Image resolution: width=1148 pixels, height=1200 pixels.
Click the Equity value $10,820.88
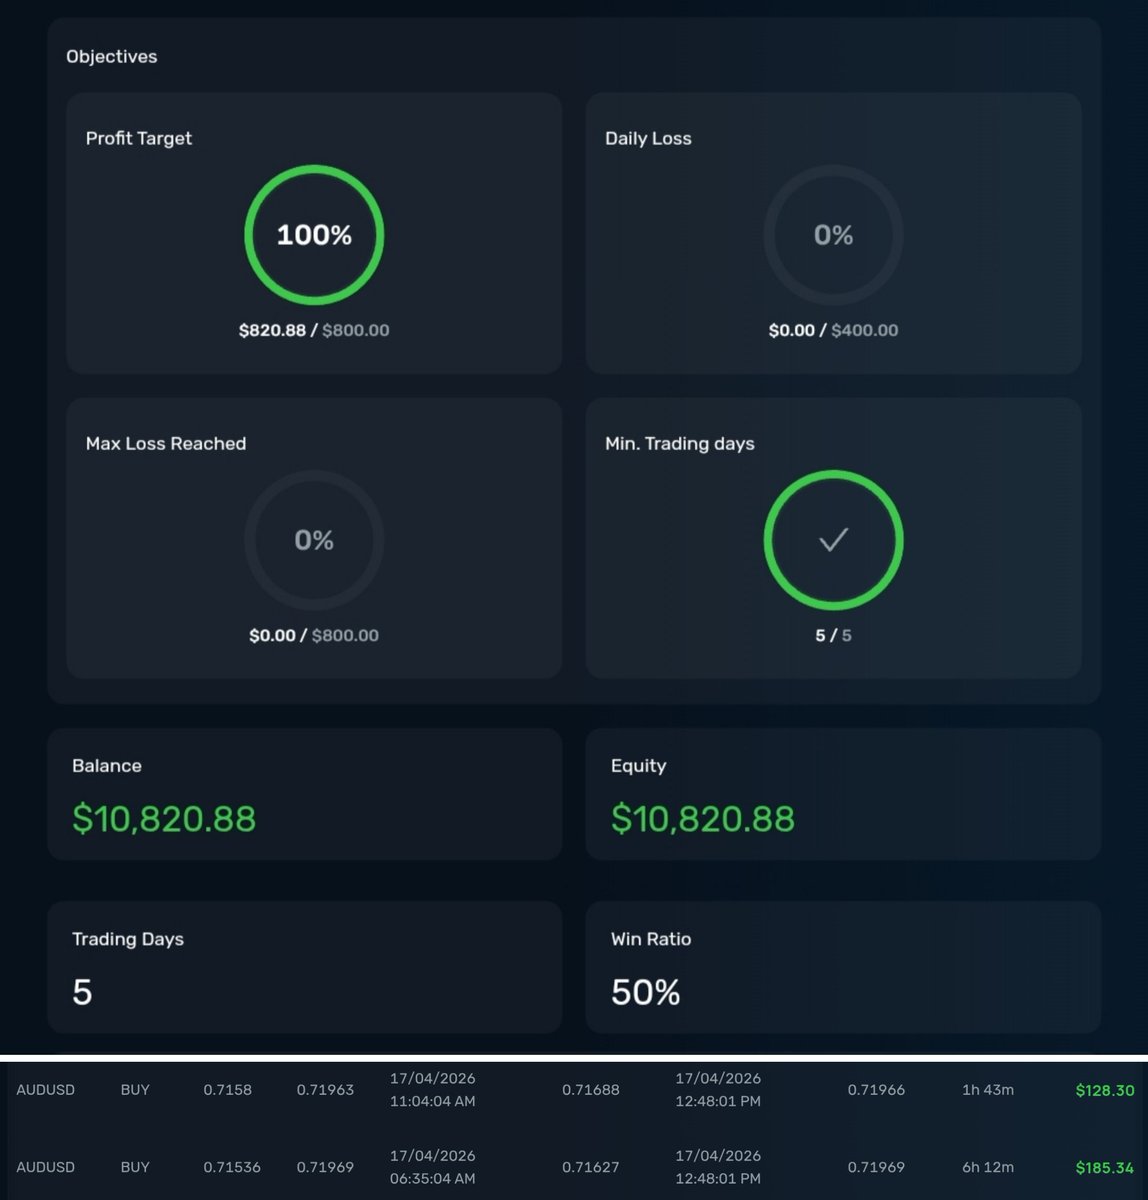pos(703,819)
